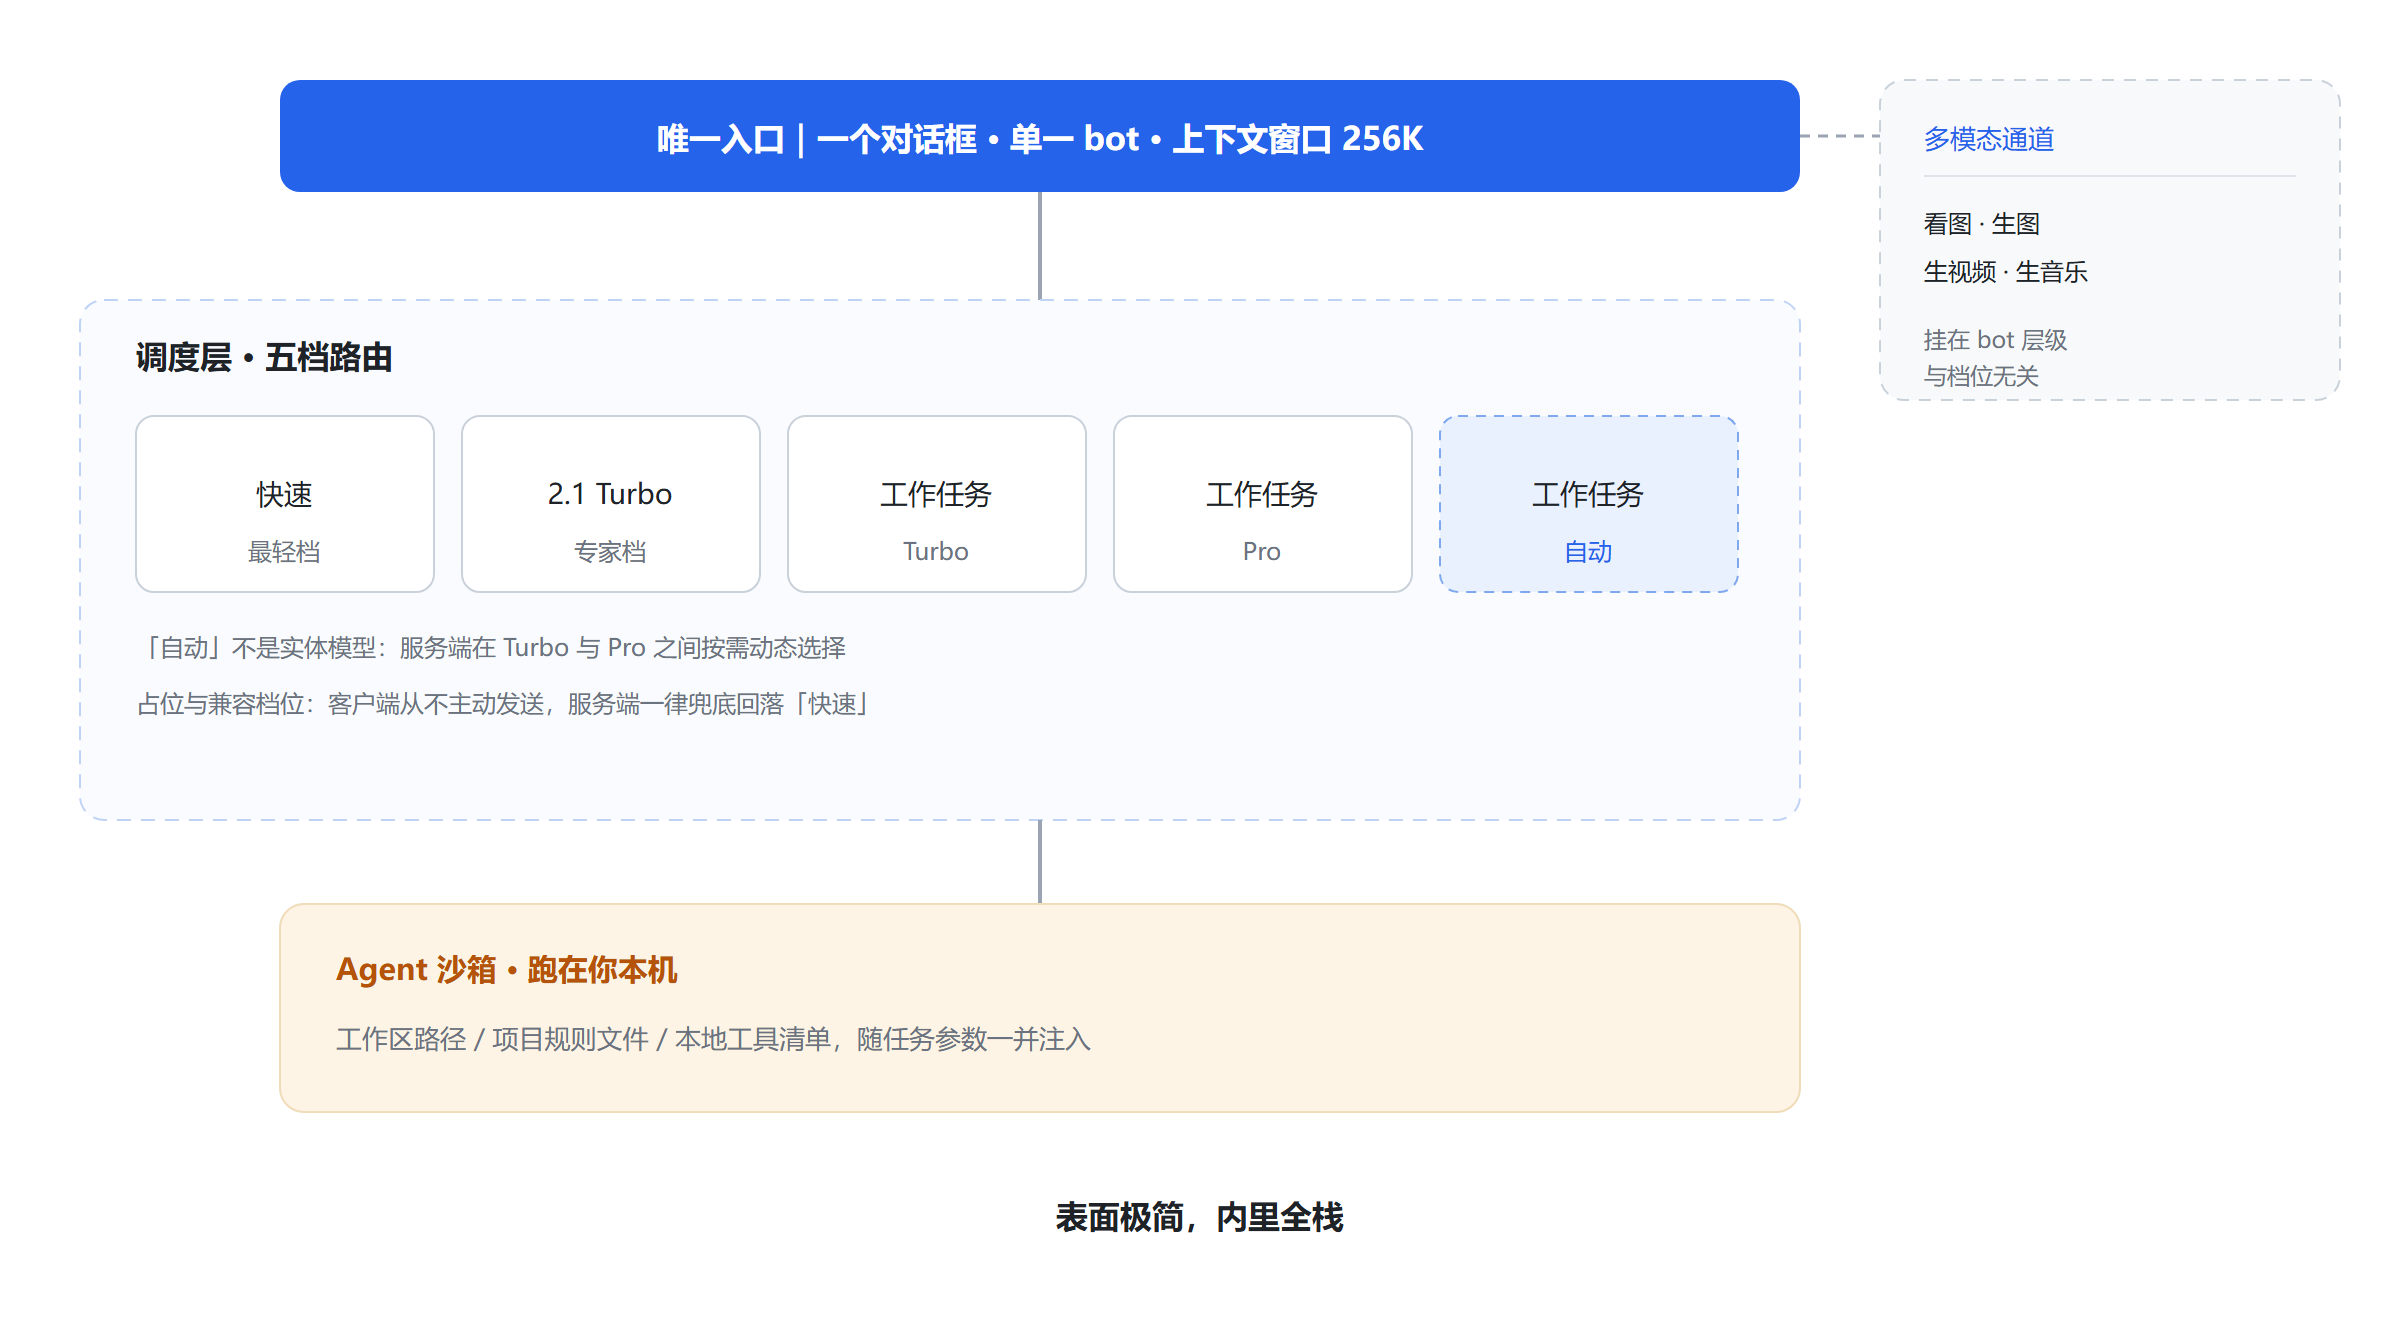
Task: Click the 多模态通道 title
Action: (1989, 139)
